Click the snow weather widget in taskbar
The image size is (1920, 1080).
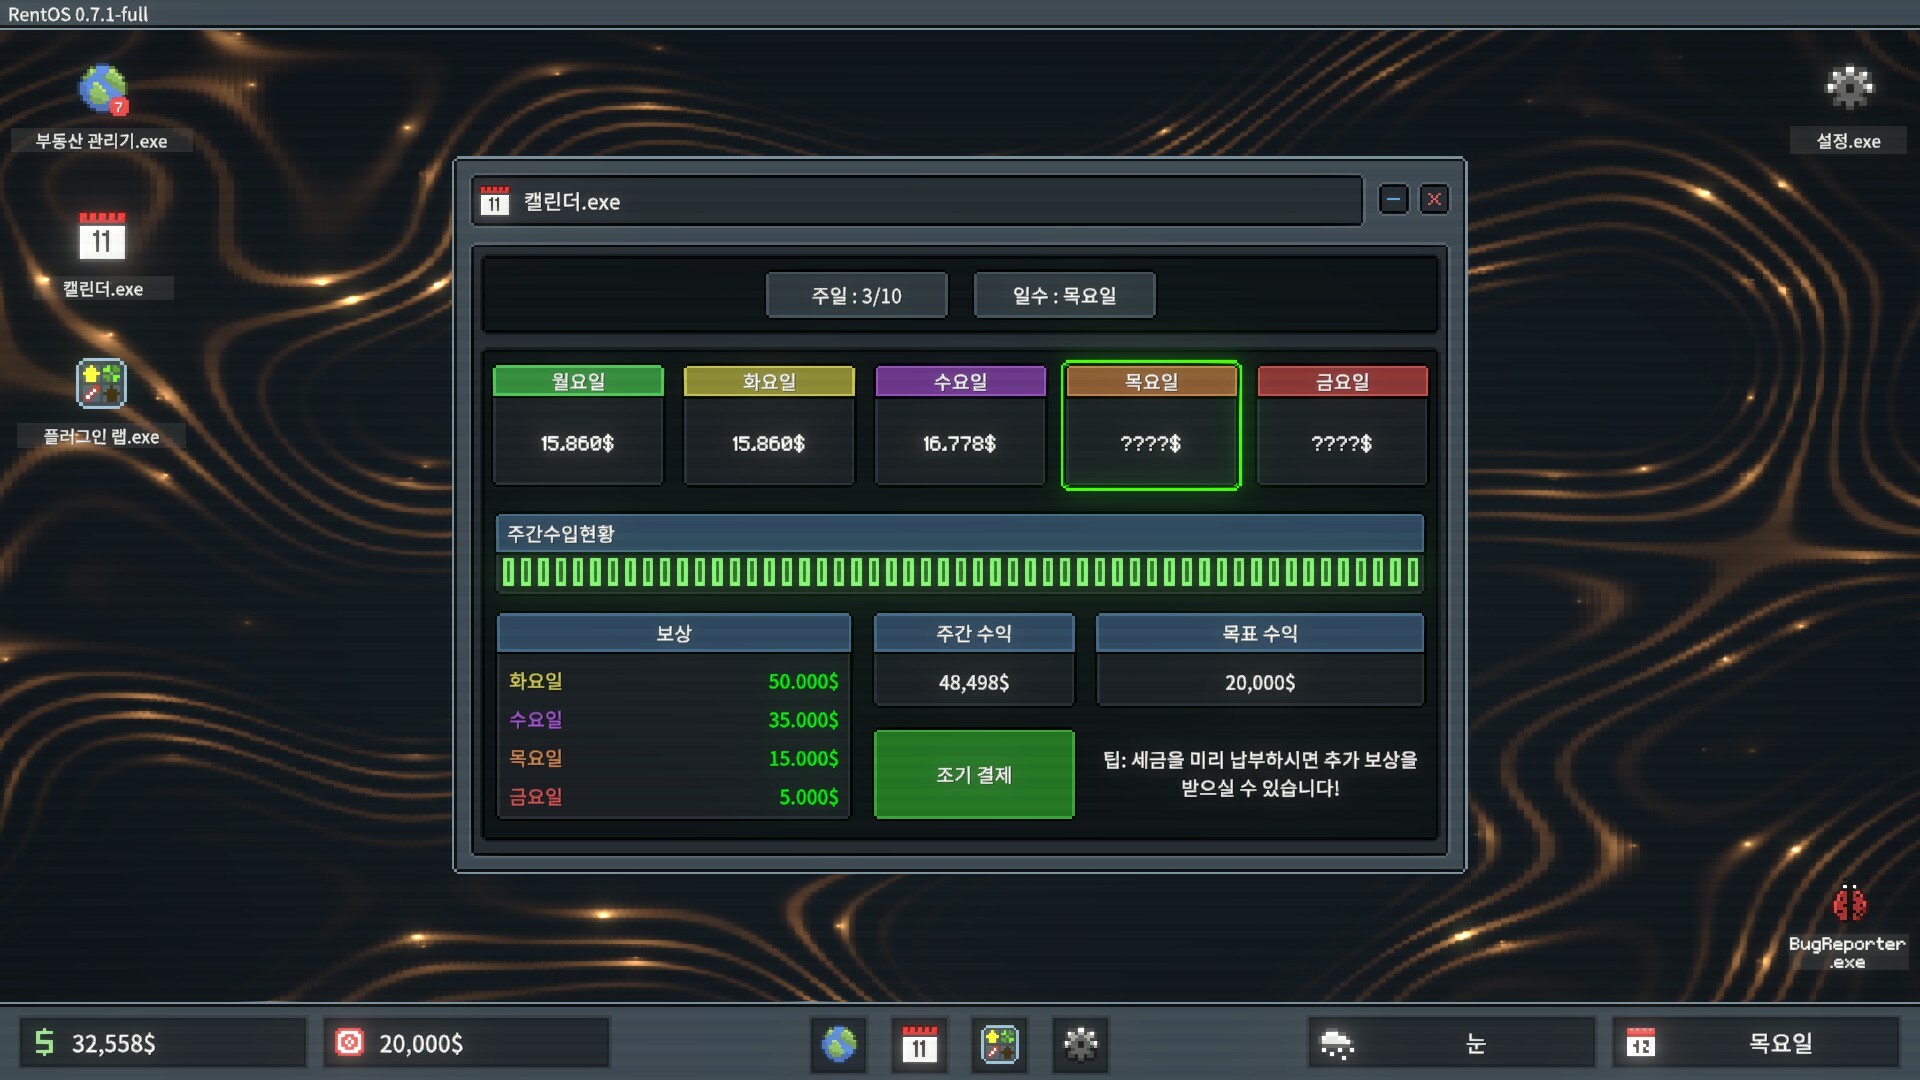tap(1451, 1044)
